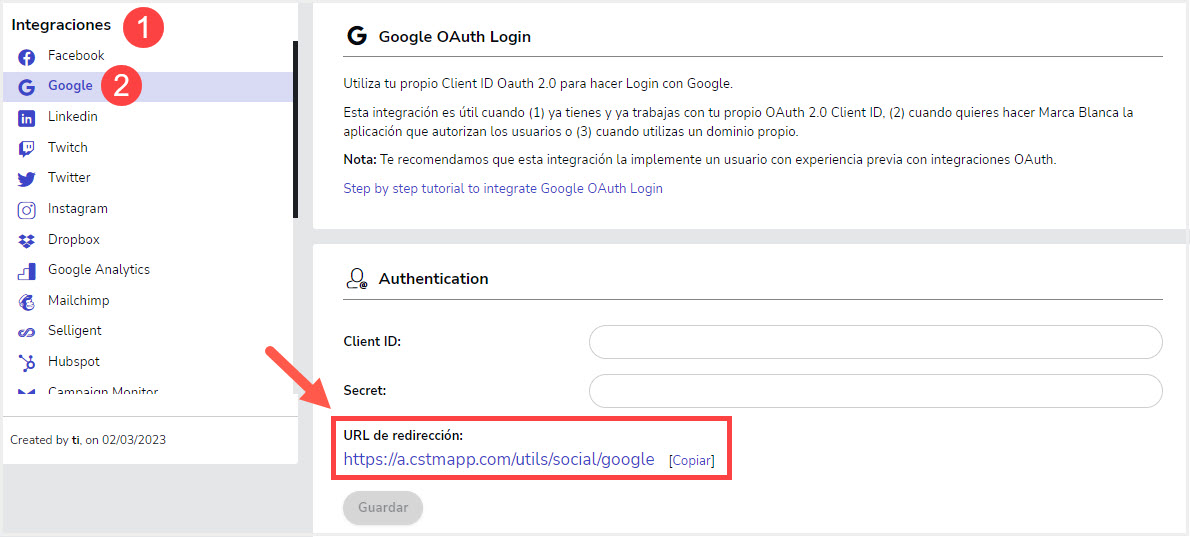Open the Hubspot menu entry label

(x=74, y=362)
